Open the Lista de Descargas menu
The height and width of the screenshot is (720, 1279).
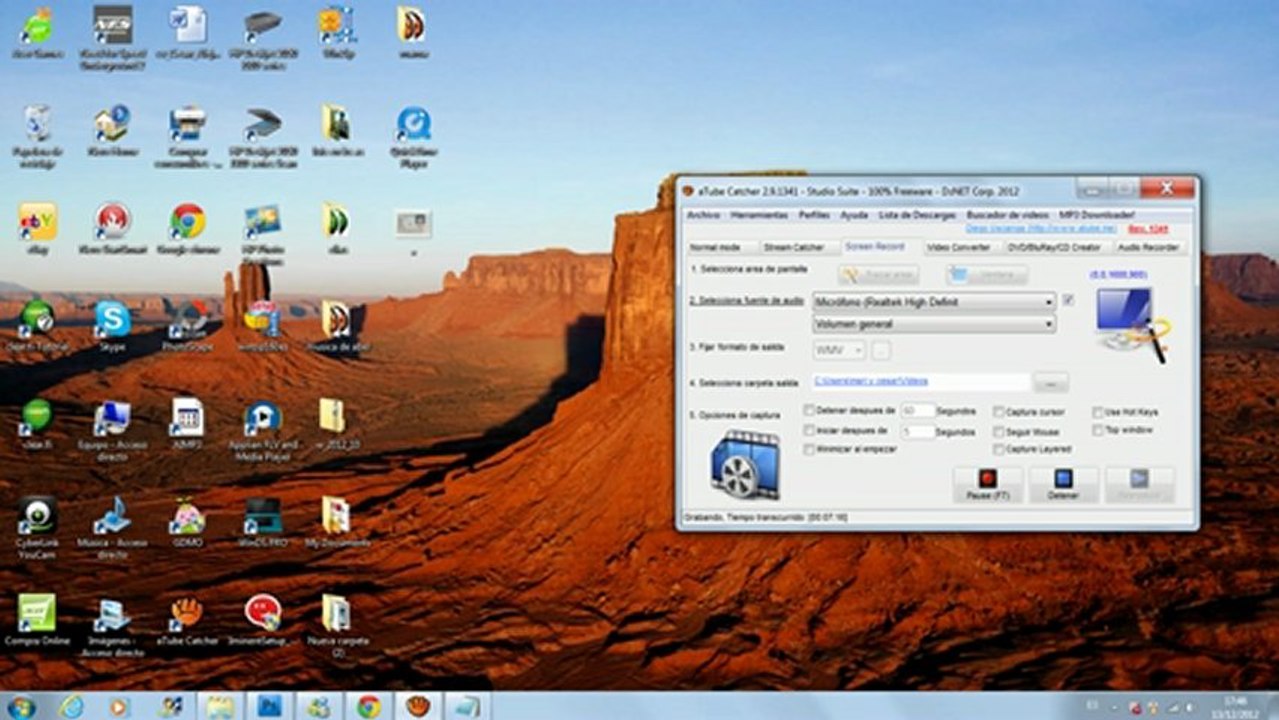point(917,215)
